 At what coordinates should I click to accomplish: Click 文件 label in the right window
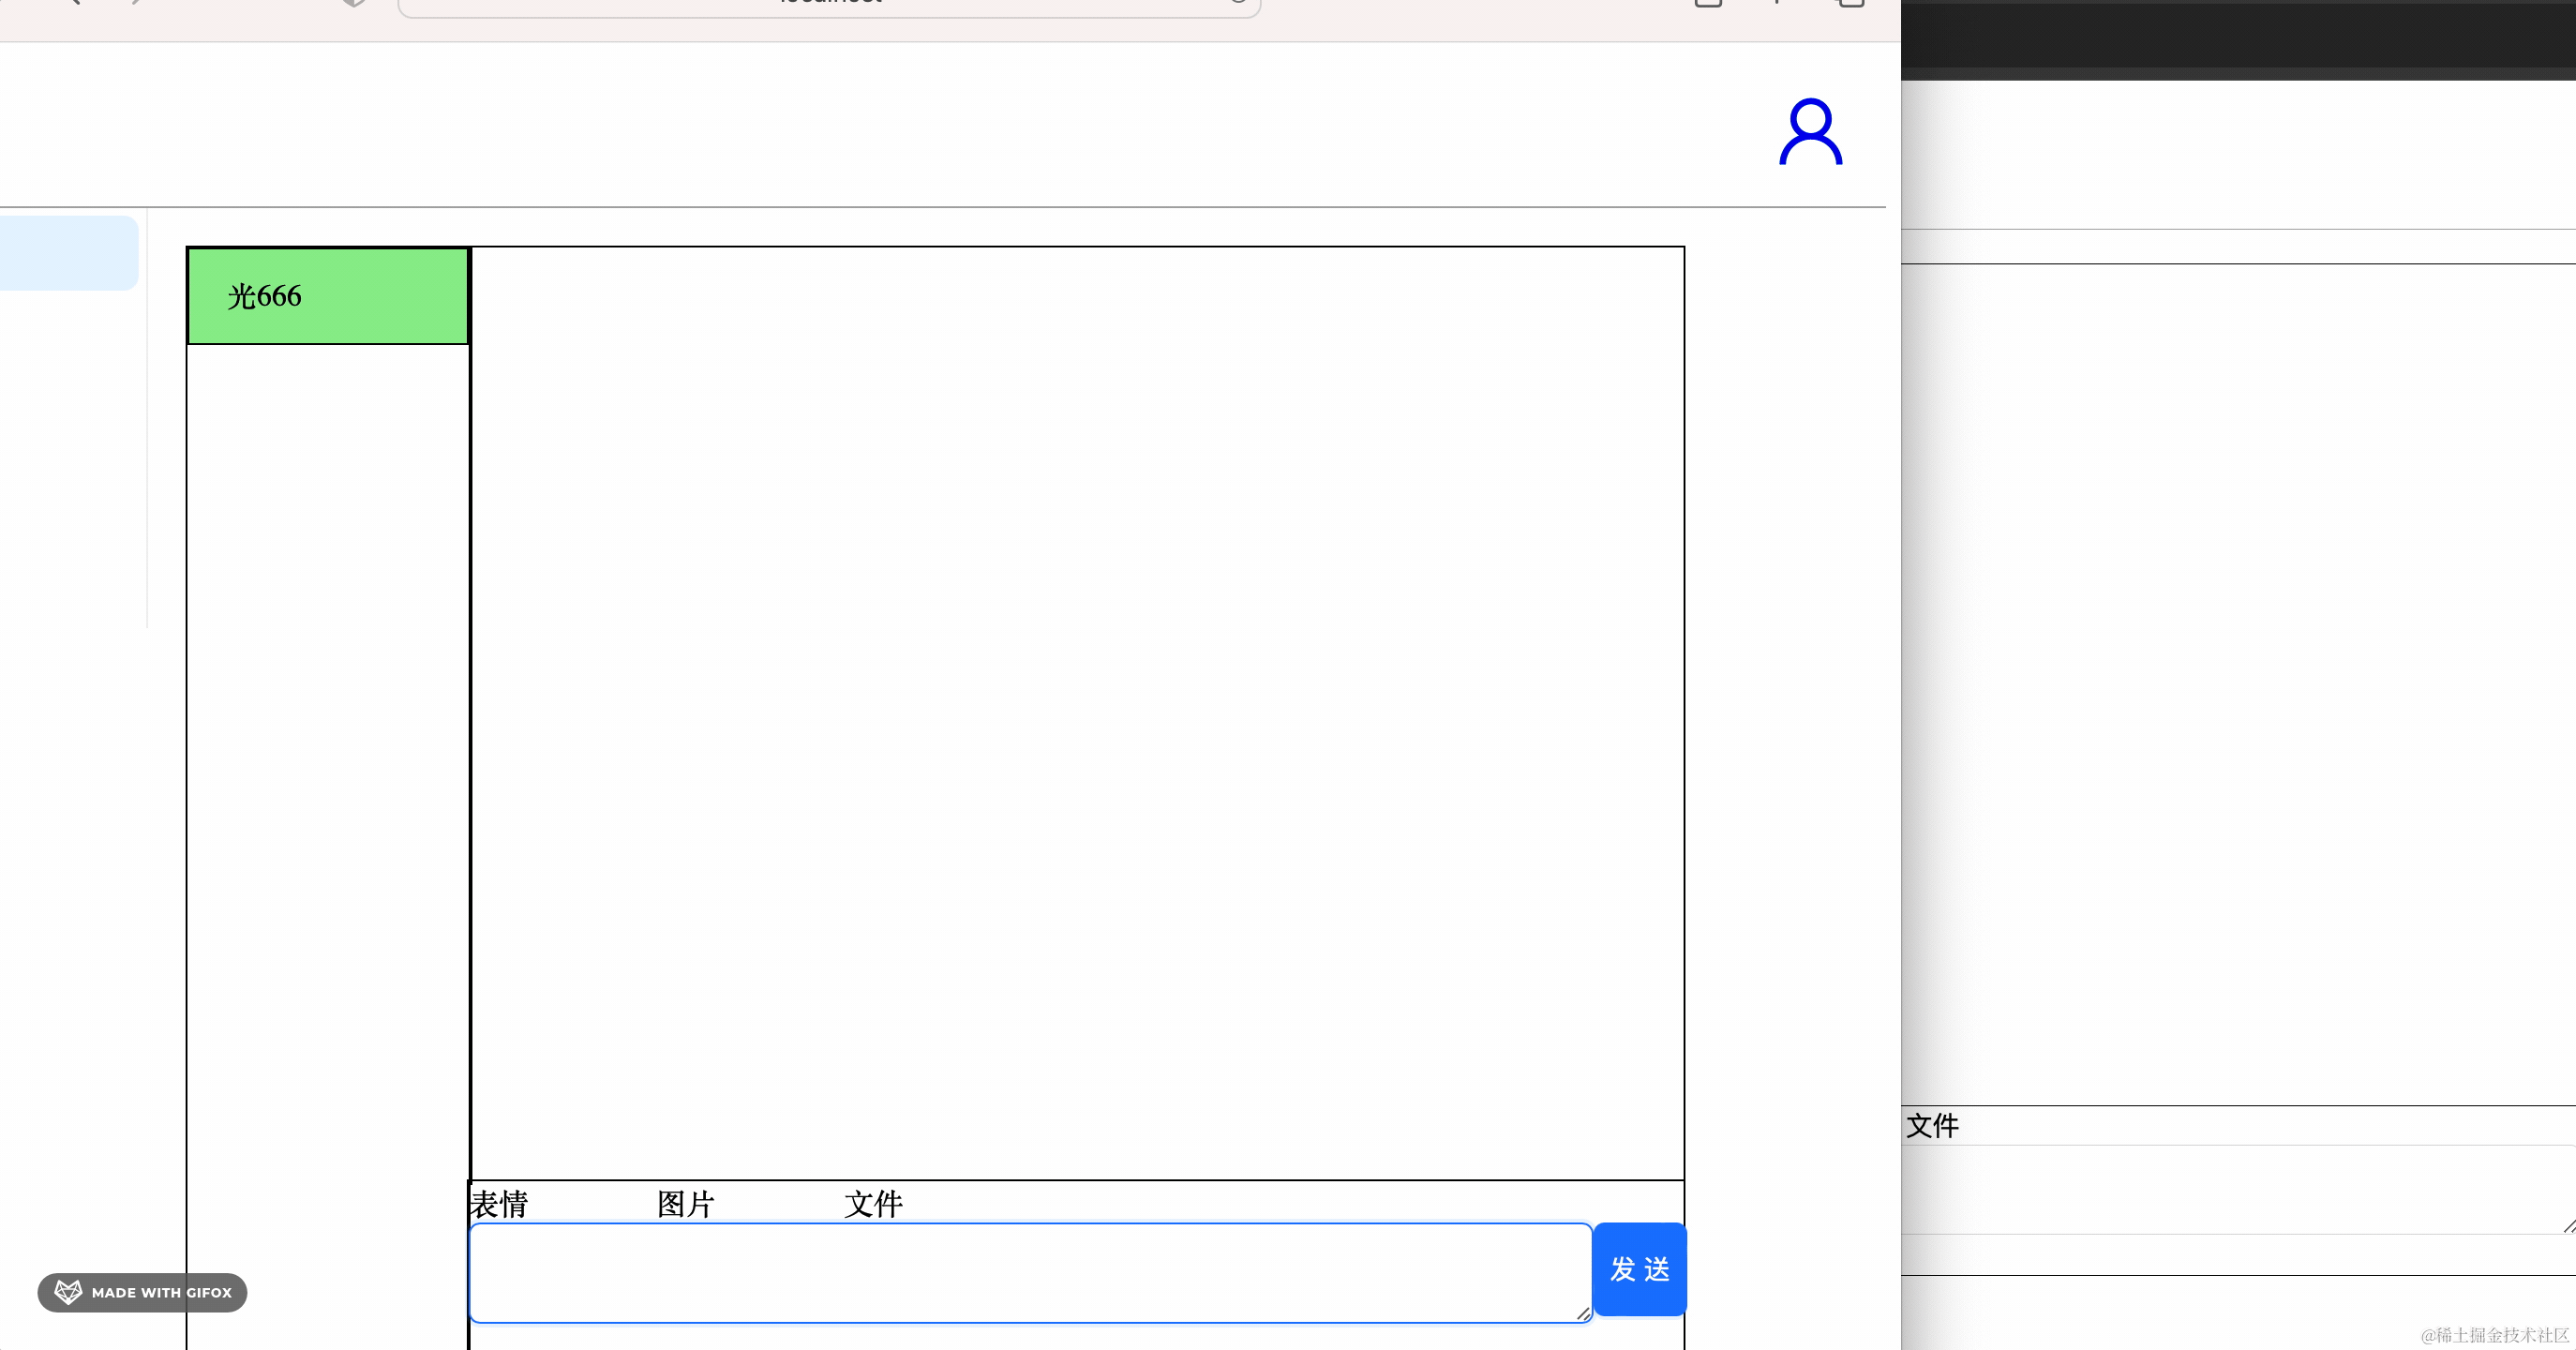coord(1932,1126)
